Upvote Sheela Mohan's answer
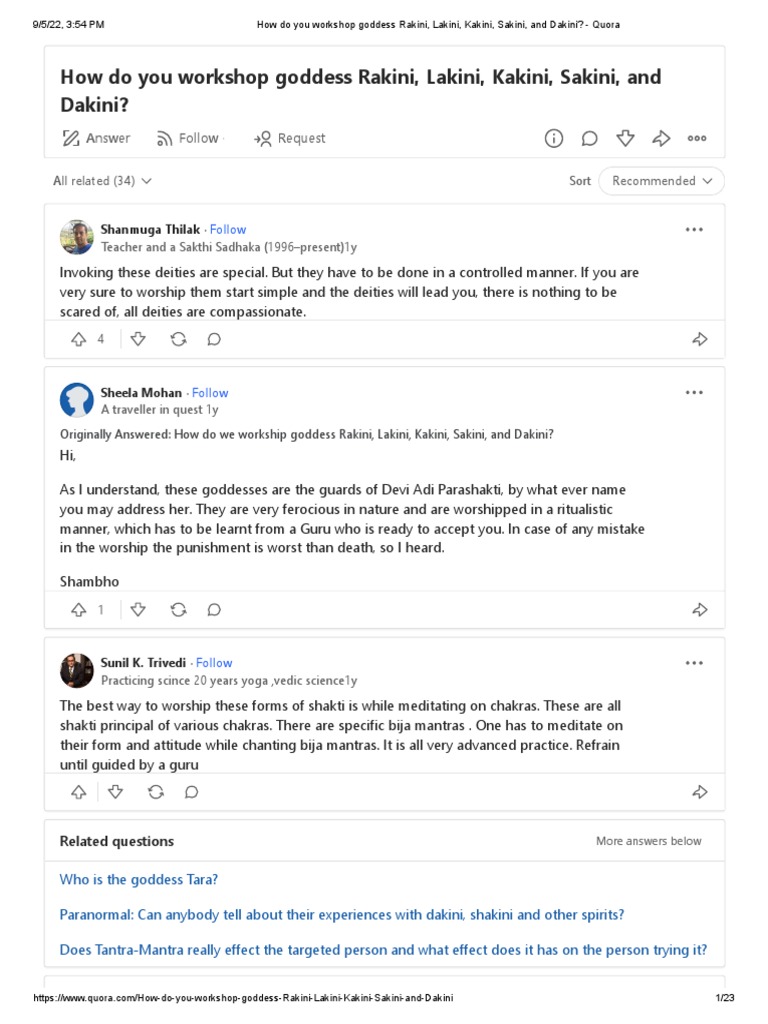Viewport: 768px width, 1024px height. pyautogui.click(x=79, y=609)
